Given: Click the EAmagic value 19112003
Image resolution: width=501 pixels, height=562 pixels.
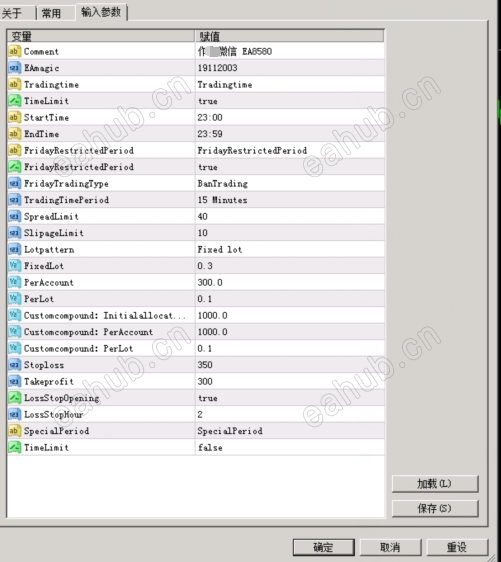Looking at the screenshot, I should tap(217, 68).
